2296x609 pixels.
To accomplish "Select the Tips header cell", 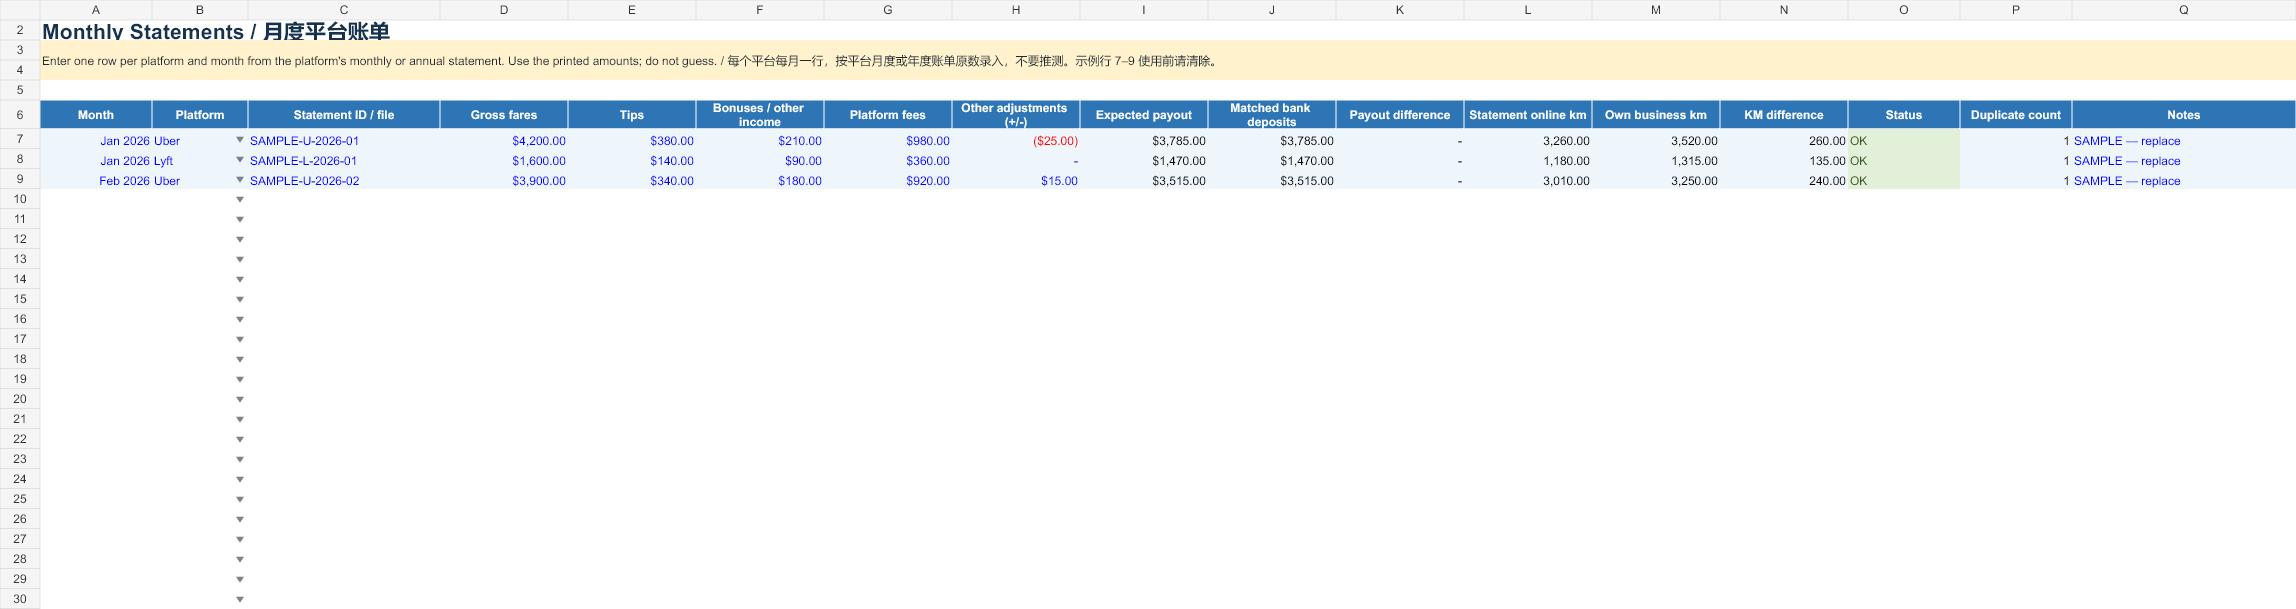I will [x=632, y=115].
